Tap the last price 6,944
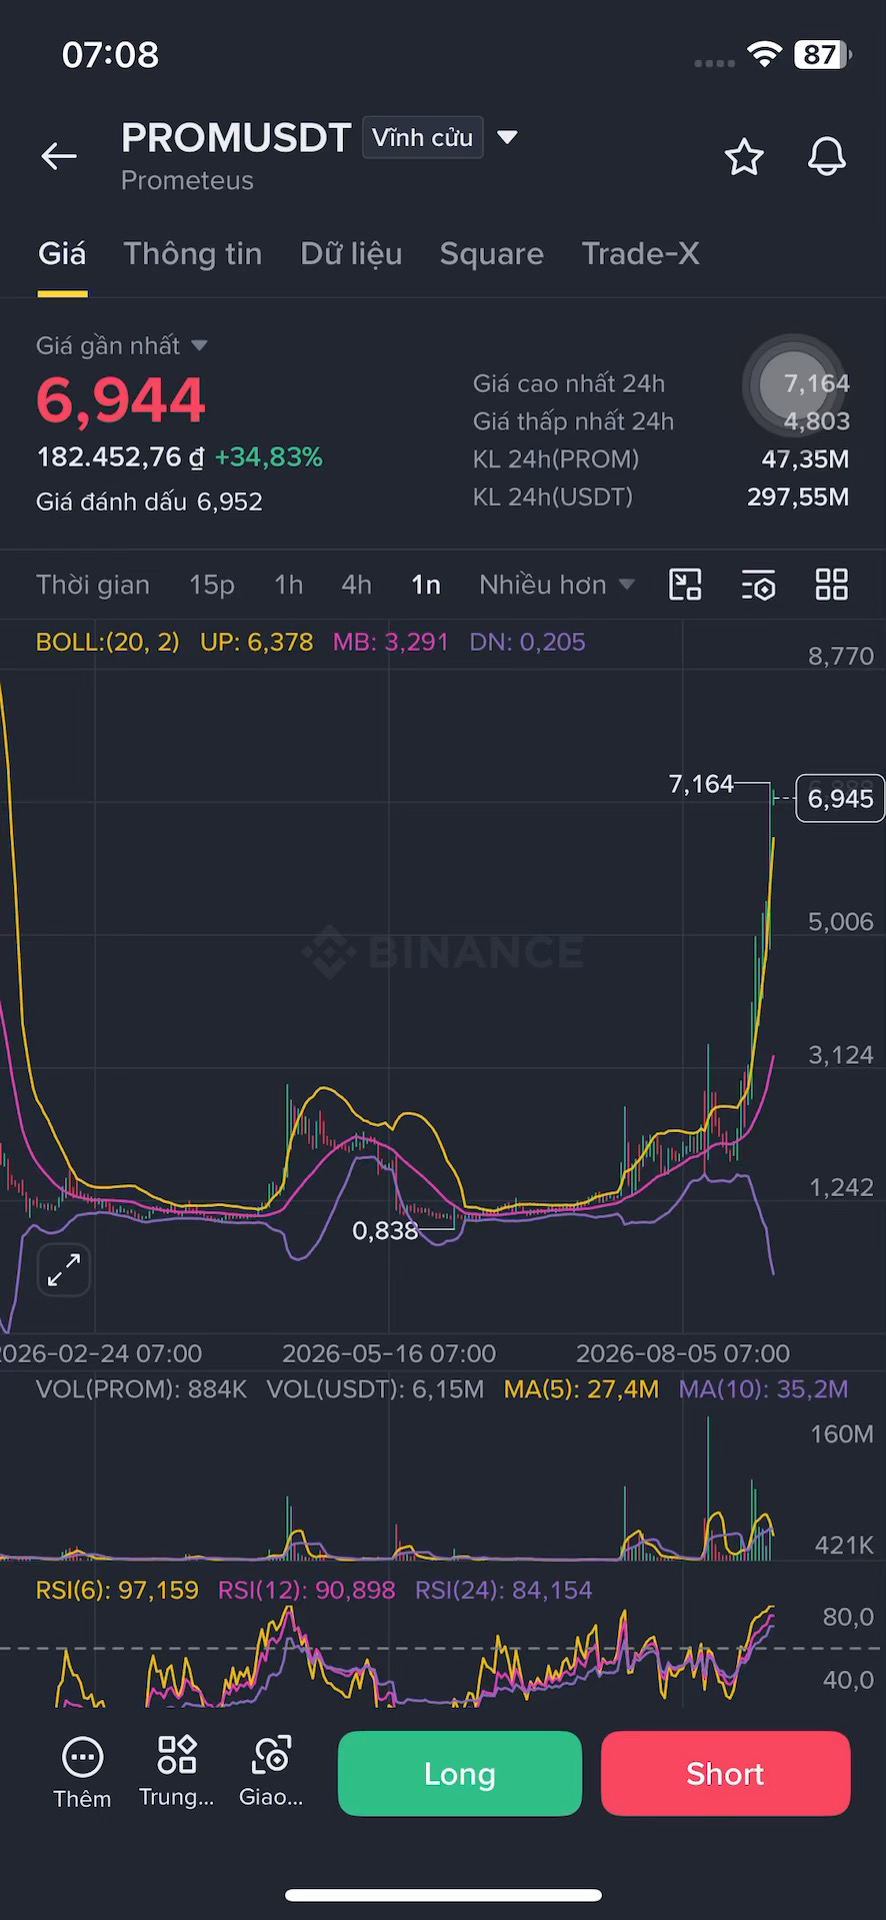The height and width of the screenshot is (1920, 886). pos(121,400)
